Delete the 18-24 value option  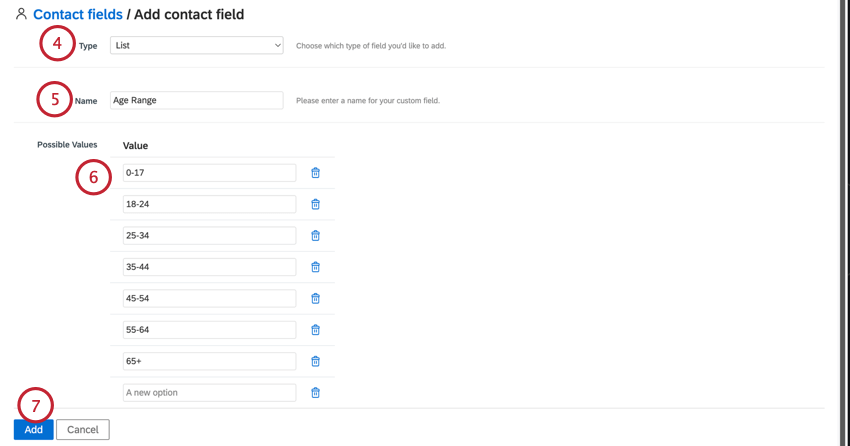[315, 204]
